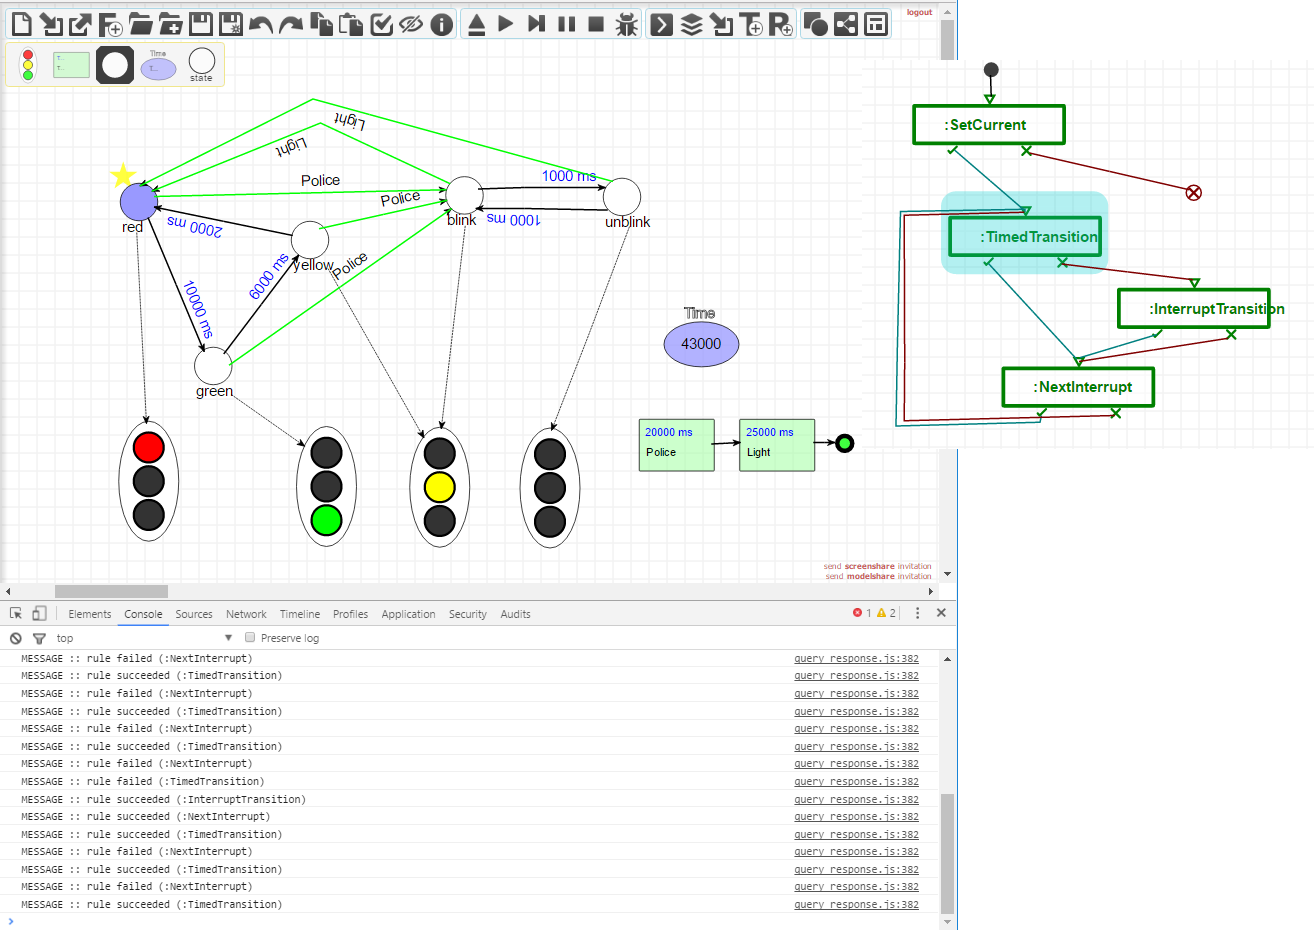
Task: Create a new model with the blank page icon
Action: coord(21,24)
